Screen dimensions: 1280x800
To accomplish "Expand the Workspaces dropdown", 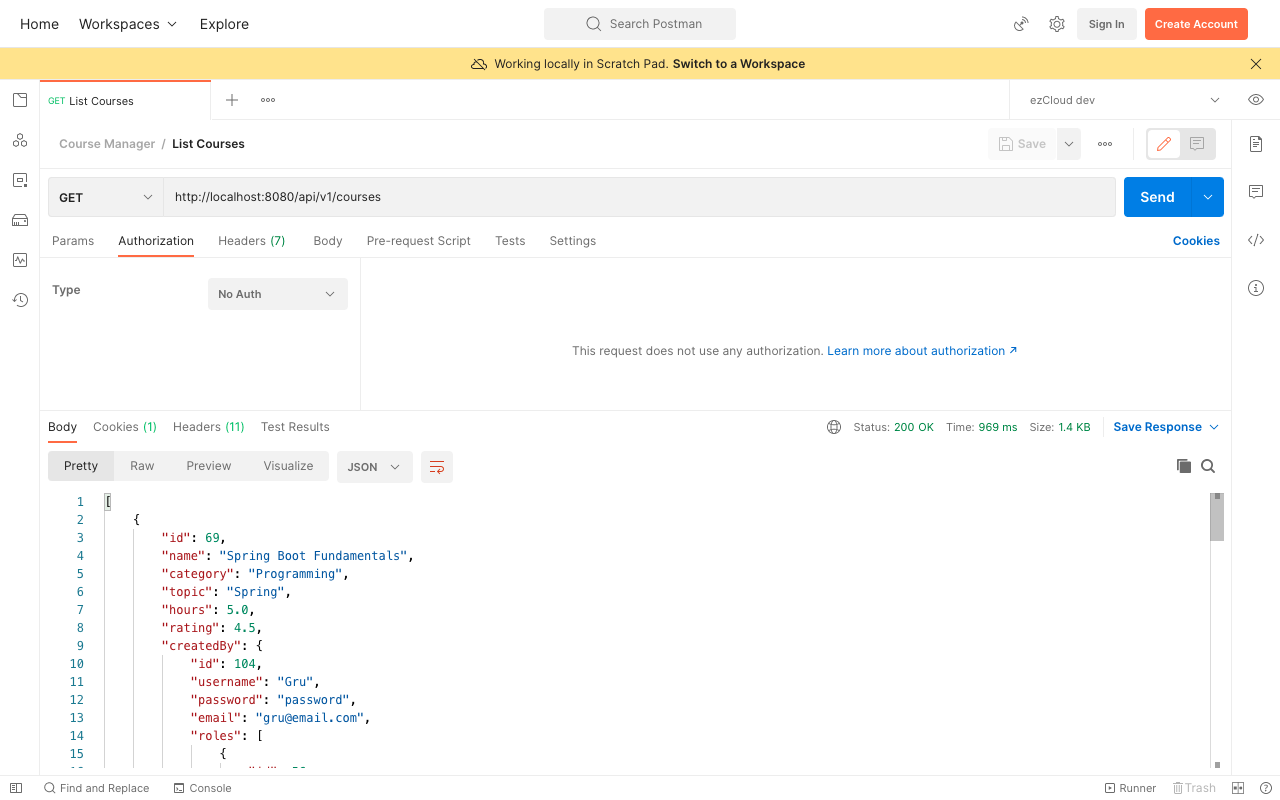I will pos(128,24).
